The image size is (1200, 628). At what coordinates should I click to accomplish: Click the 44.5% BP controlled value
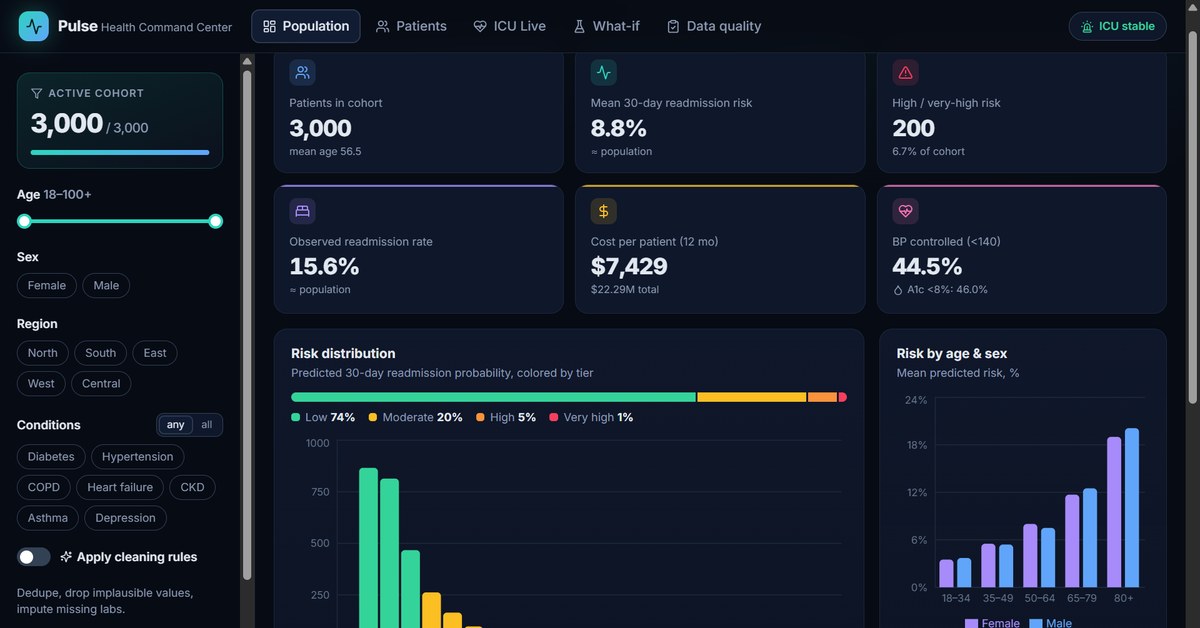(x=927, y=266)
